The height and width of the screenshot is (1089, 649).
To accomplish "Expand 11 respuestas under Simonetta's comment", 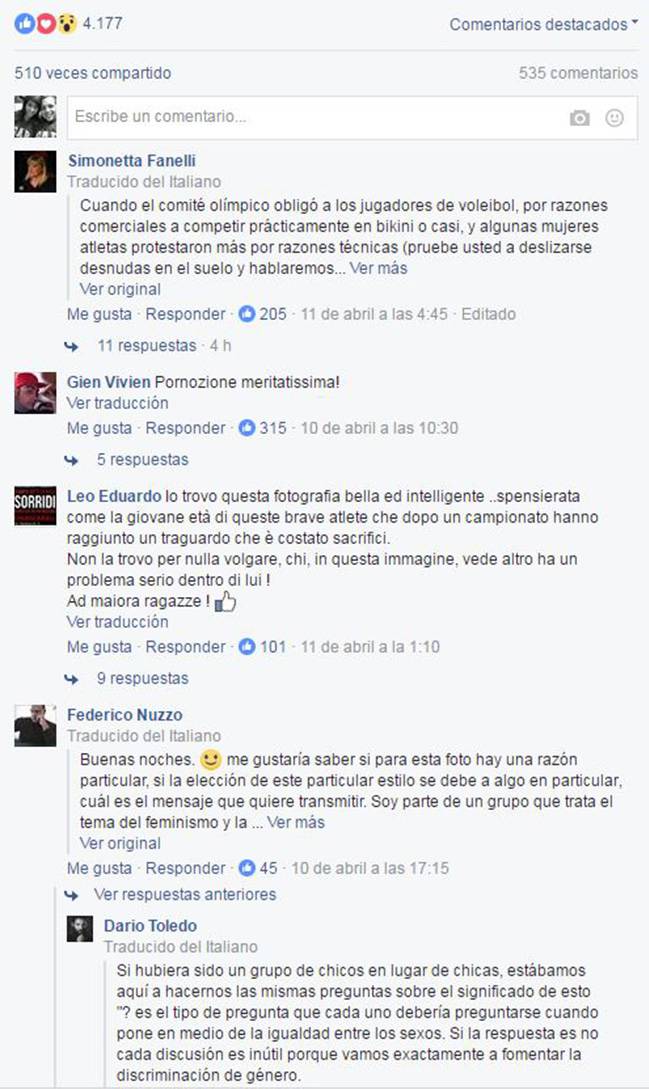I will click(x=147, y=345).
